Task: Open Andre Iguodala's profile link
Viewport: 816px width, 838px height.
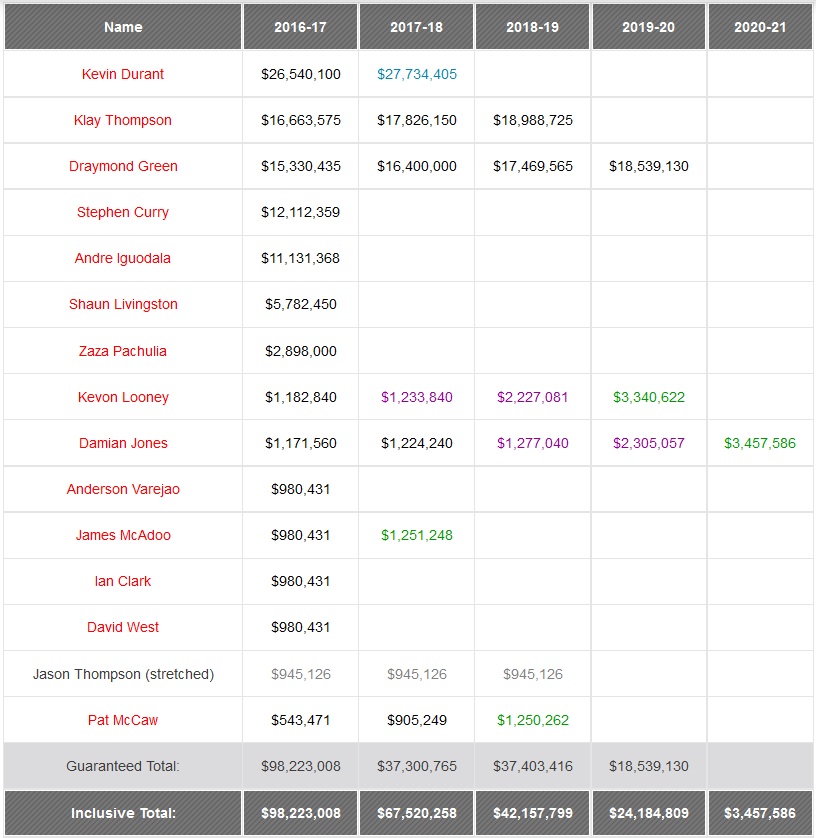Action: tap(123, 258)
